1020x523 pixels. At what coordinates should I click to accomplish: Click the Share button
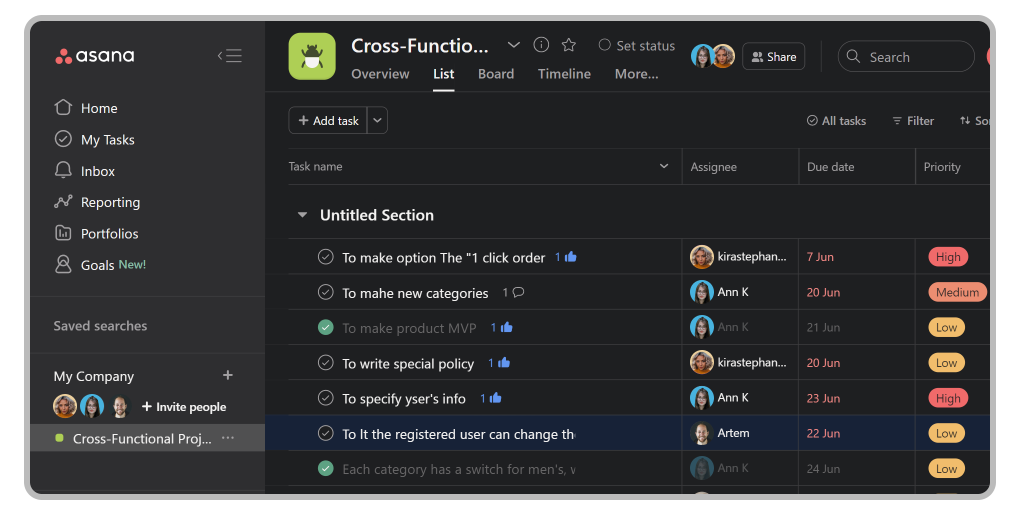[x=773, y=57]
